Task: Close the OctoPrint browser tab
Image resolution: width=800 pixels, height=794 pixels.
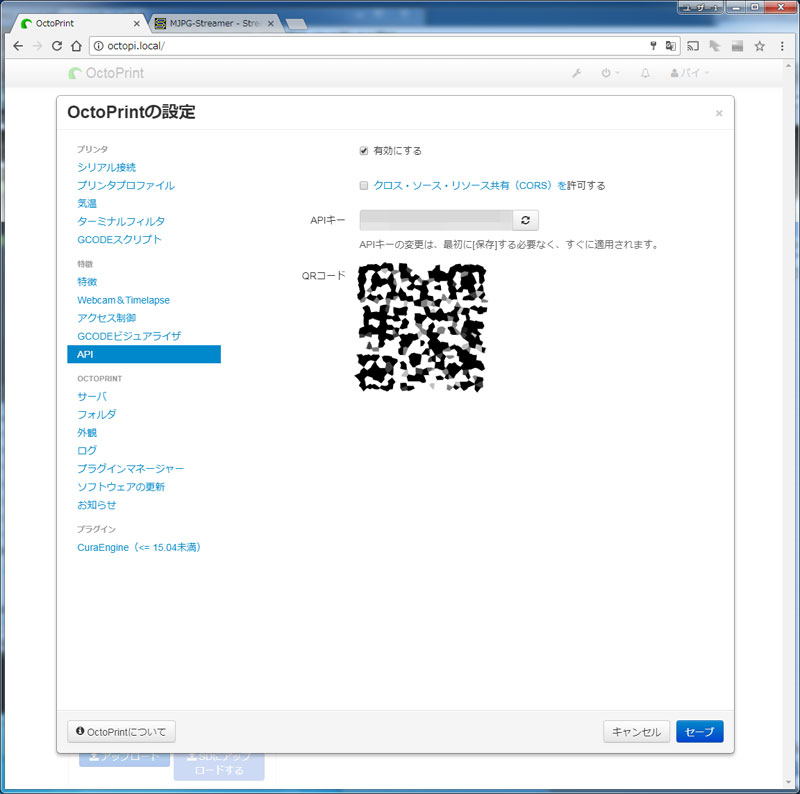Action: (136, 23)
